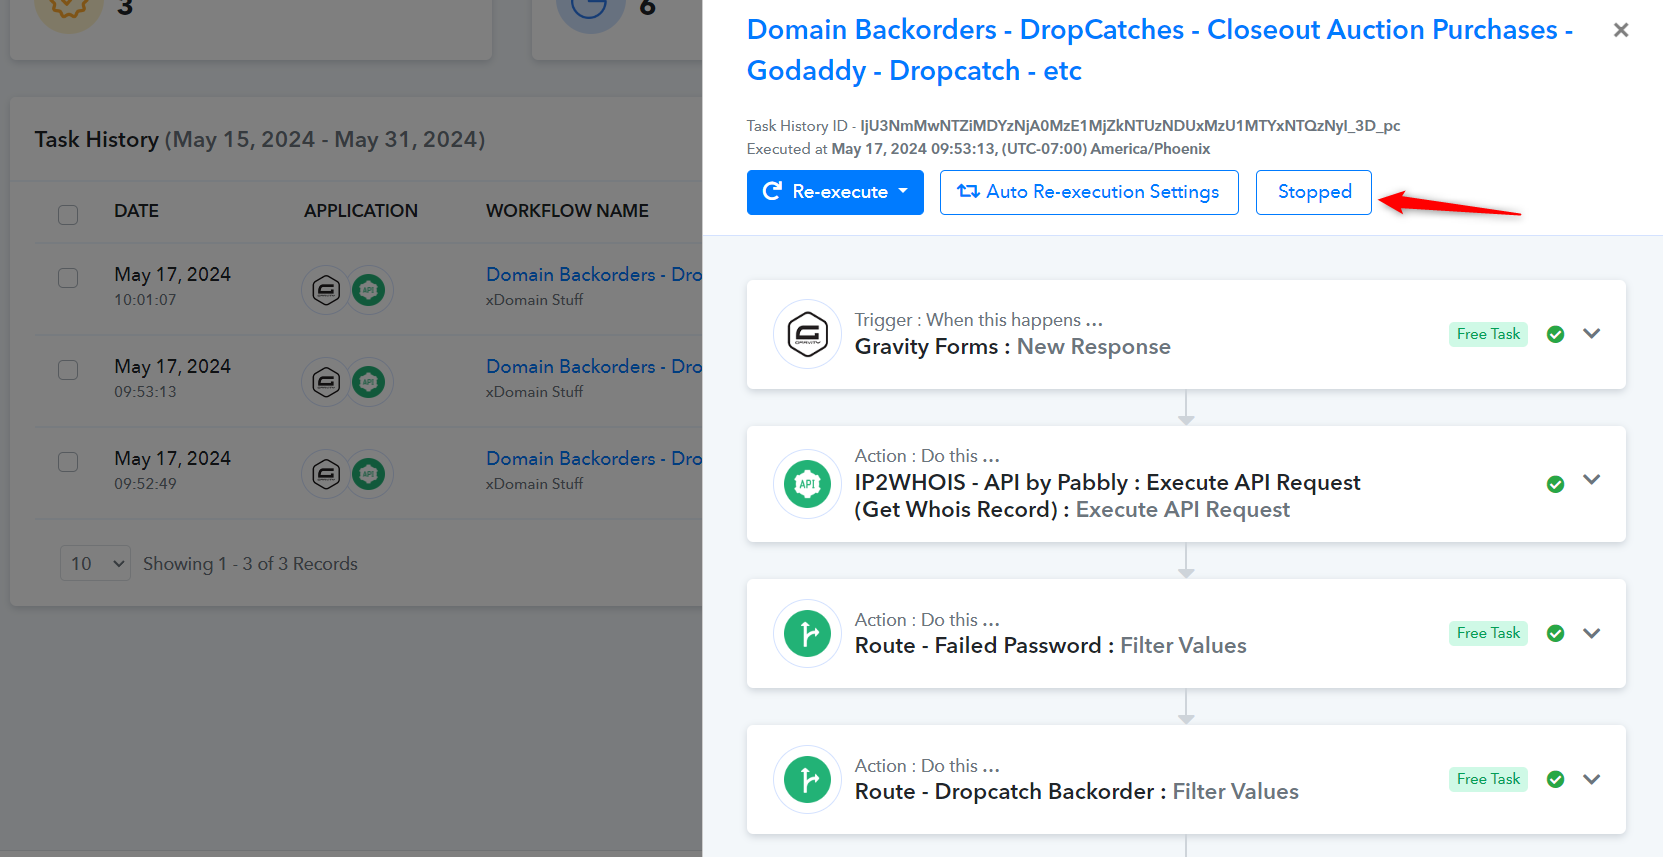Open the Re-execute dropdown button
The height and width of the screenshot is (857, 1663).
835,192
